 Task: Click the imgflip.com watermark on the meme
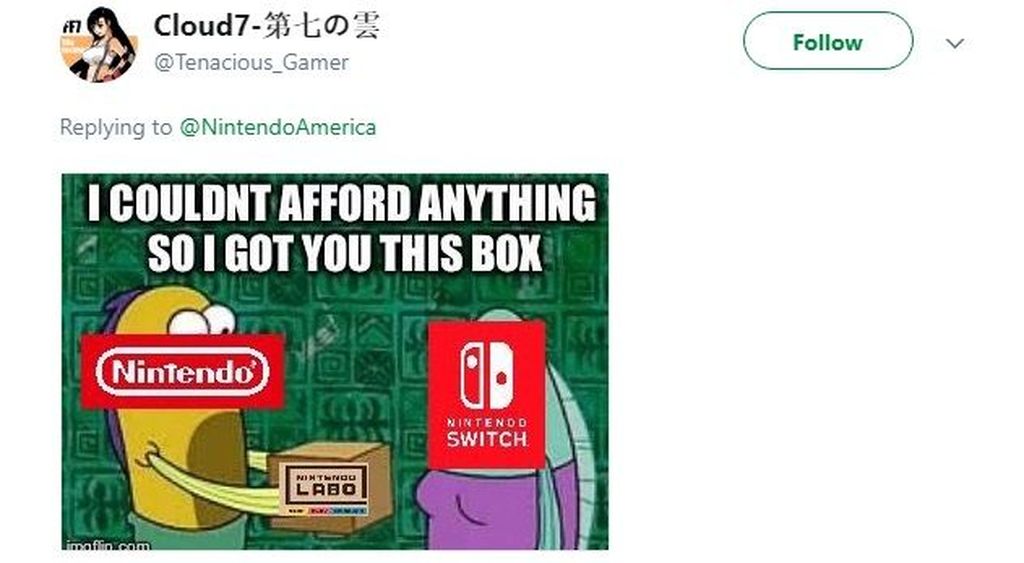(108, 544)
